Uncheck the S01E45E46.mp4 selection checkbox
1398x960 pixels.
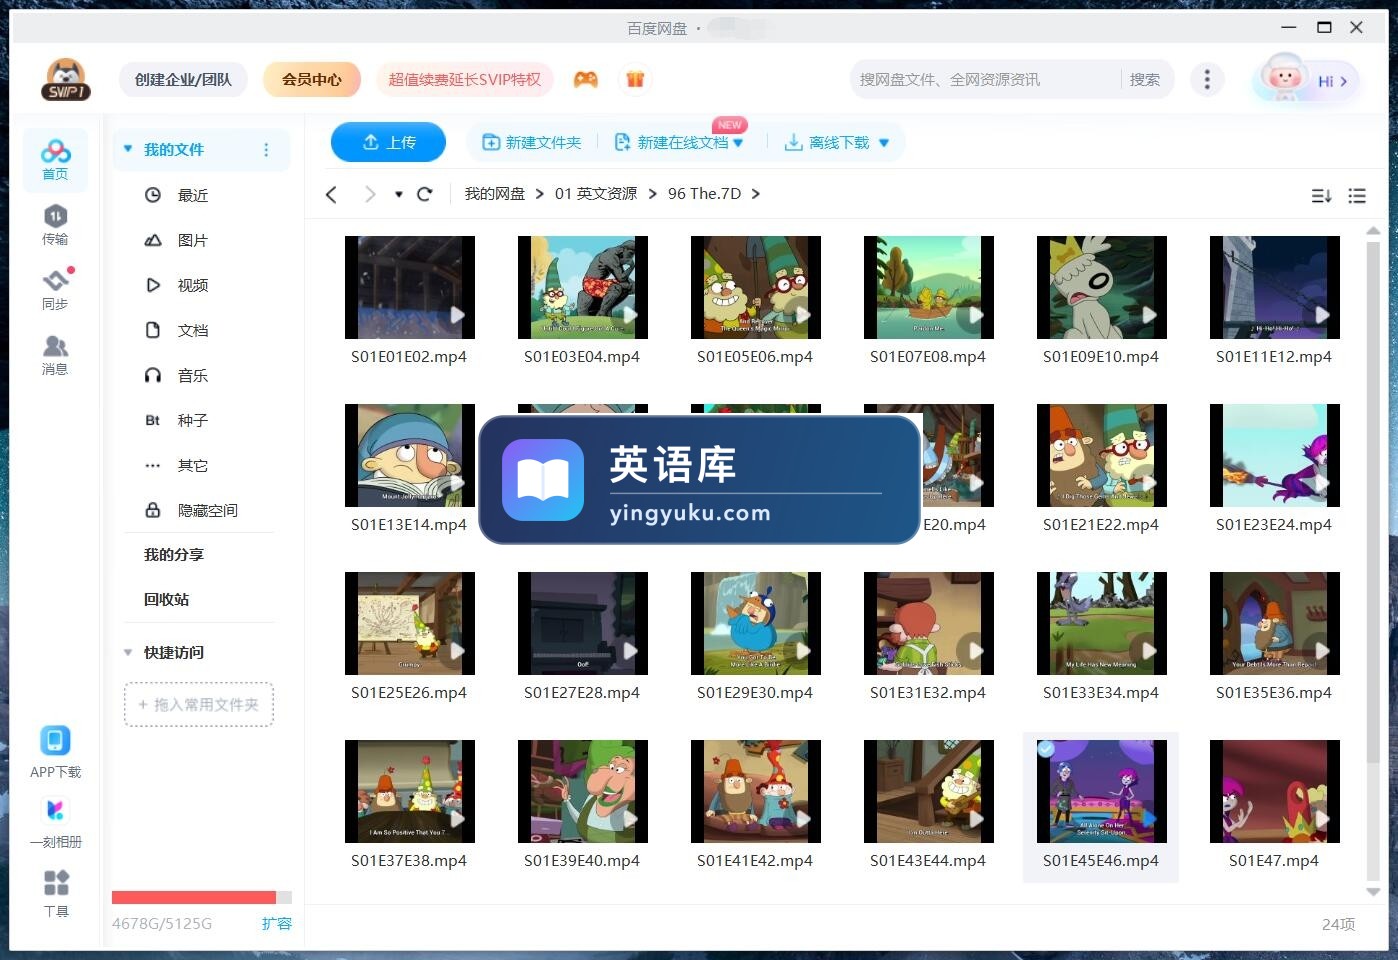tap(1046, 749)
